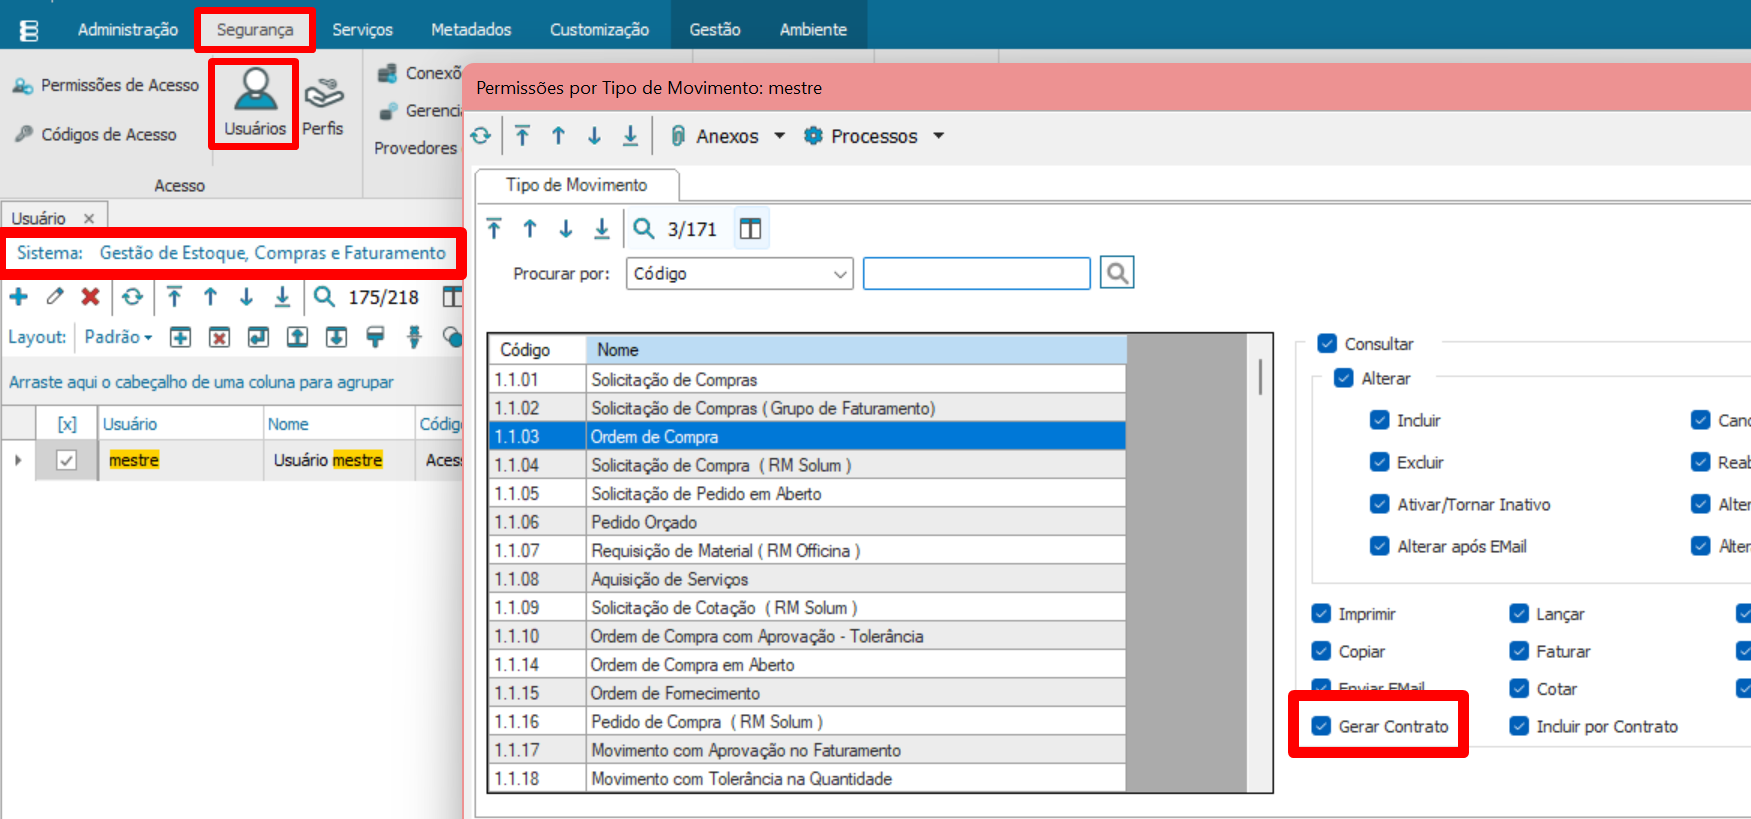Viewport: 1751px width, 819px height.
Task: Click the paint roller icon in Layout toolbar
Action: pyautogui.click(x=375, y=337)
